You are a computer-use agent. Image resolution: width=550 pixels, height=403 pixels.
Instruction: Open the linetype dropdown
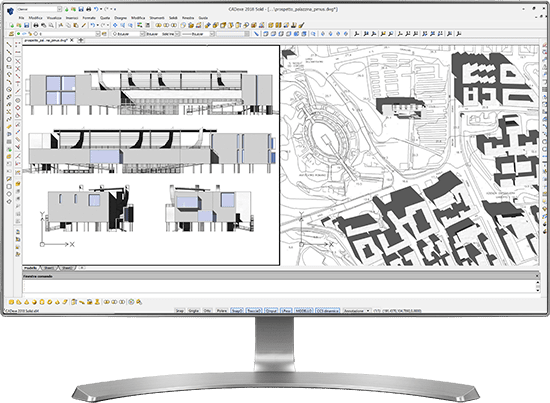177,34
